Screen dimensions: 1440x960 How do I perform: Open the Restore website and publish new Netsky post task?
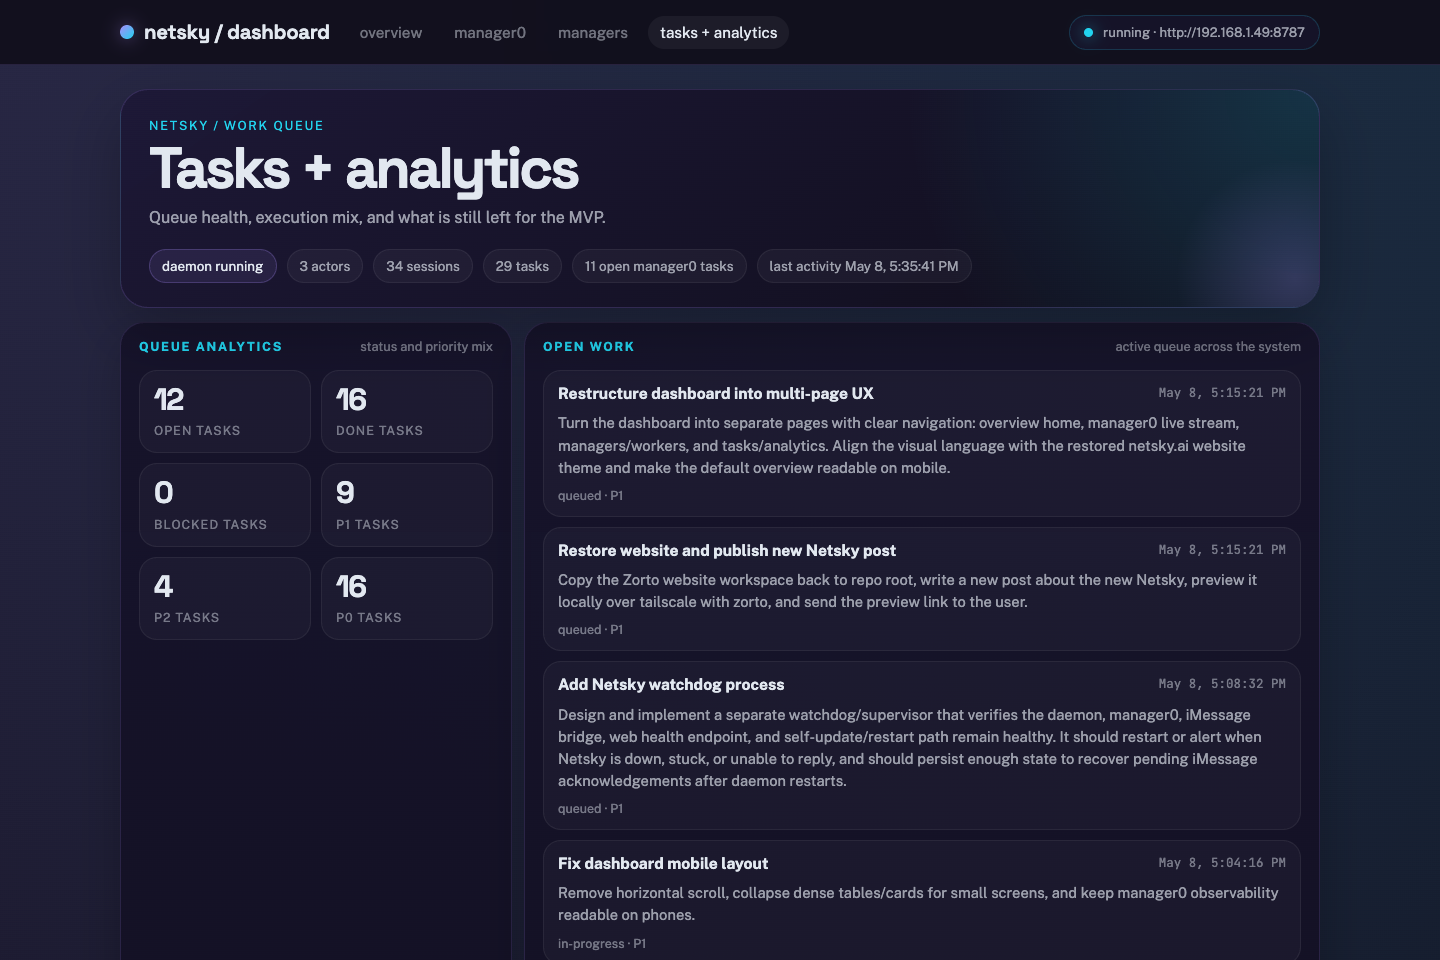[727, 551]
